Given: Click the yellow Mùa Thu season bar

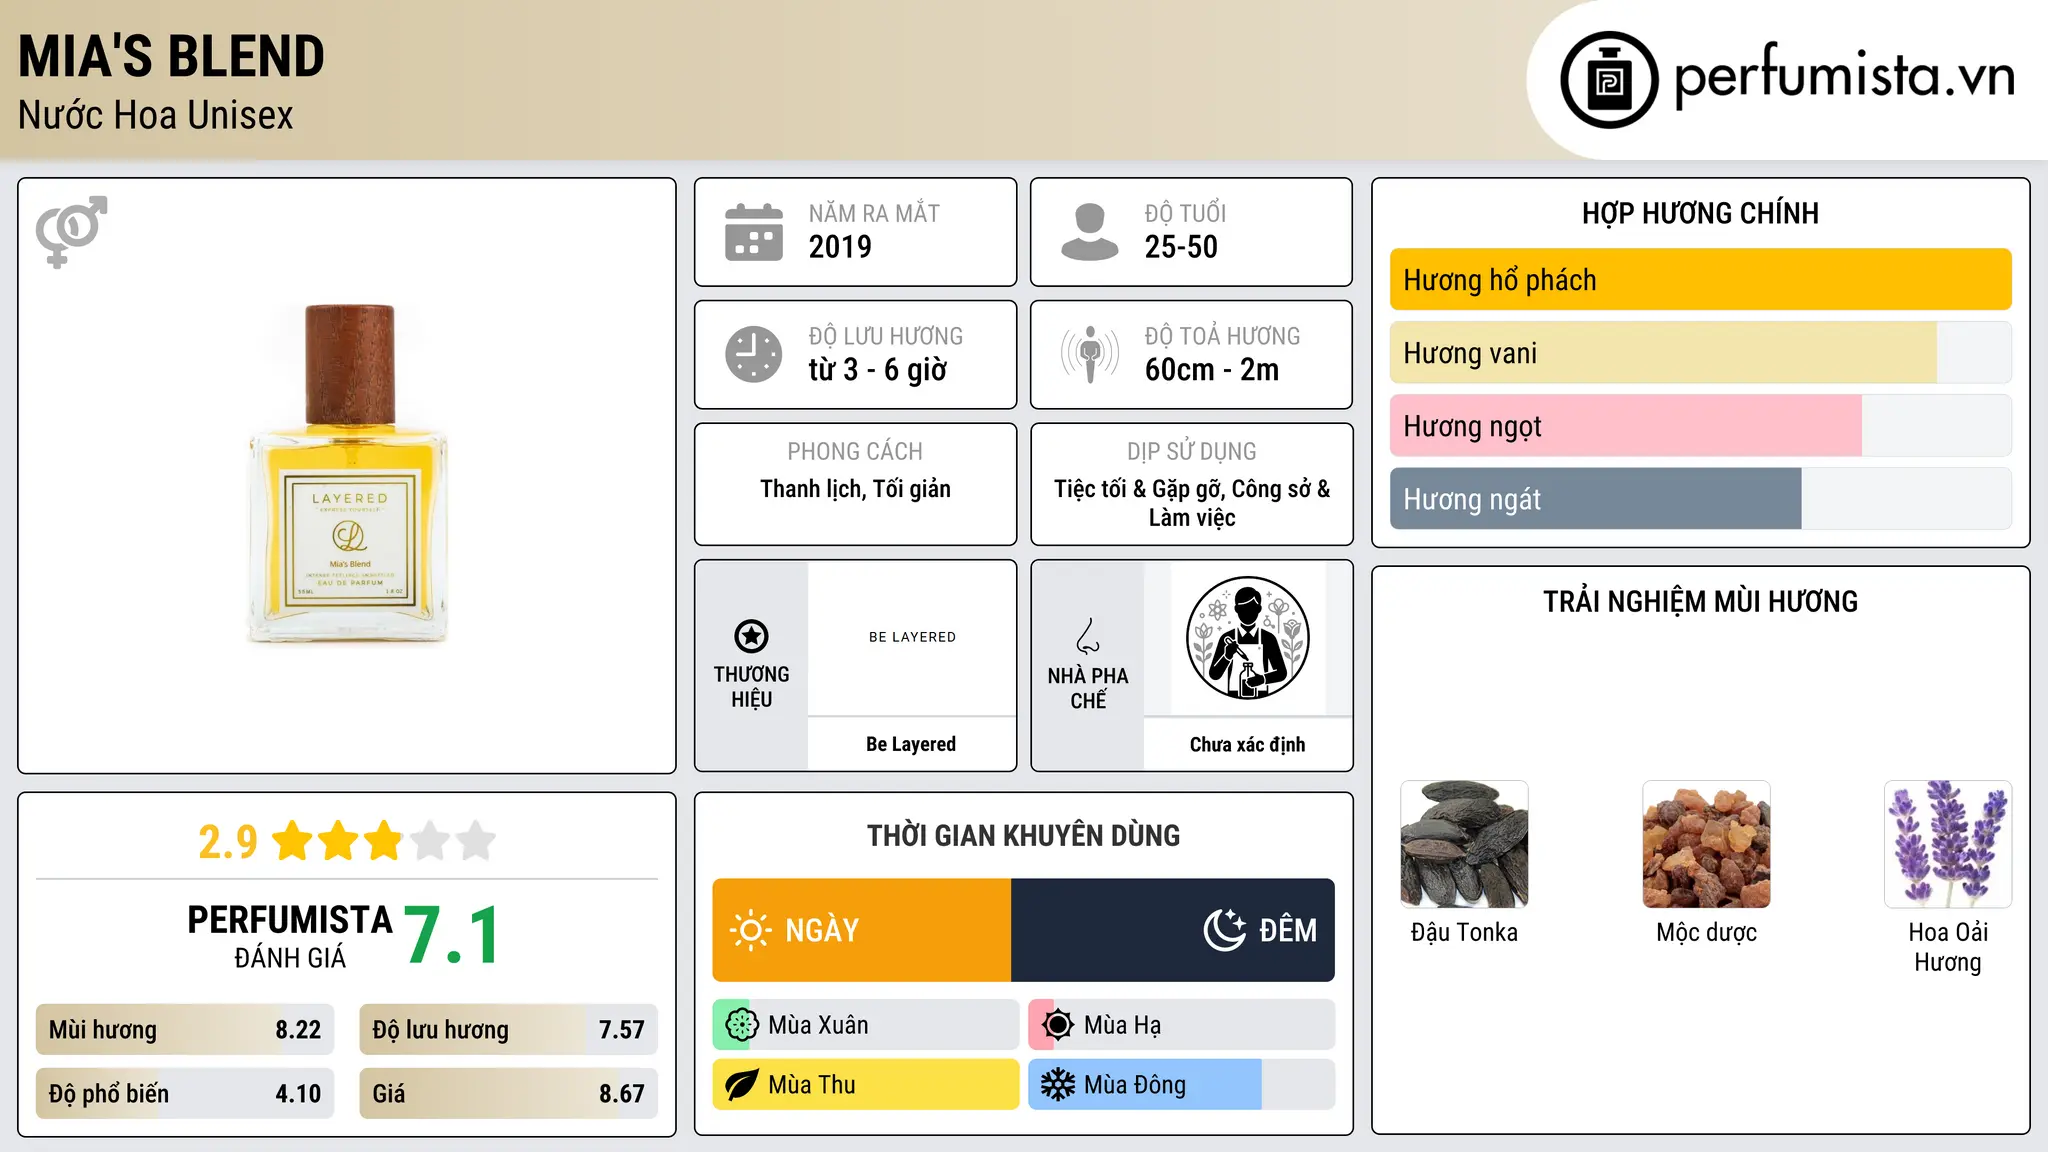Looking at the screenshot, I should [x=866, y=1085].
